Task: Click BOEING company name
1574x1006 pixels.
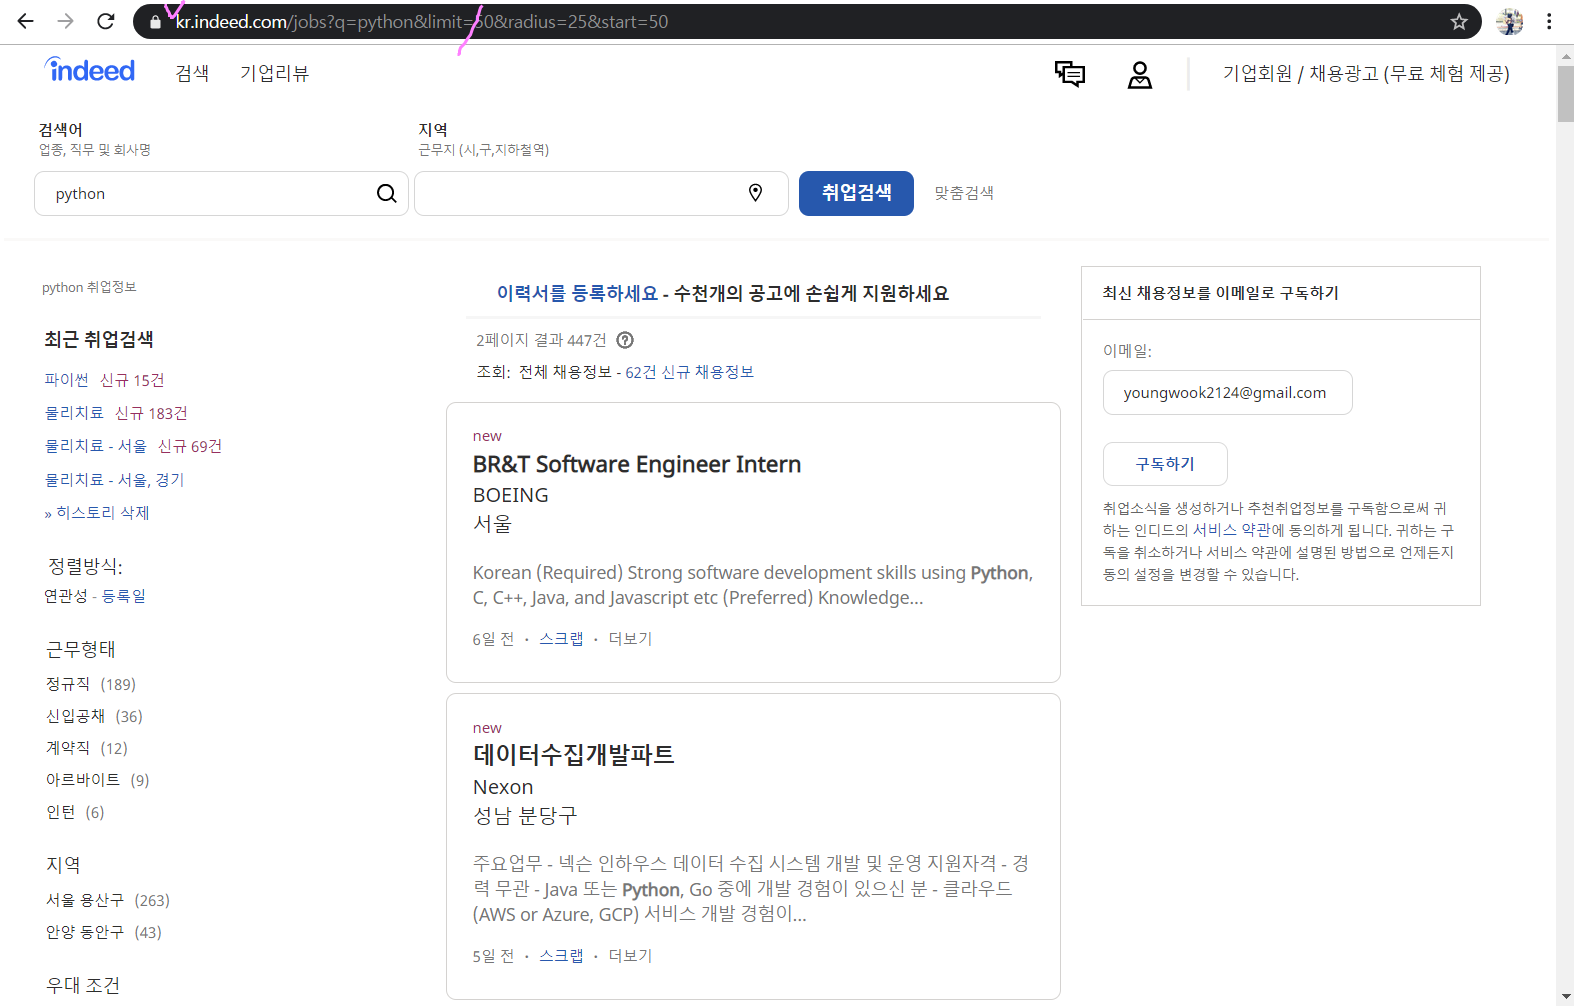Action: point(510,495)
